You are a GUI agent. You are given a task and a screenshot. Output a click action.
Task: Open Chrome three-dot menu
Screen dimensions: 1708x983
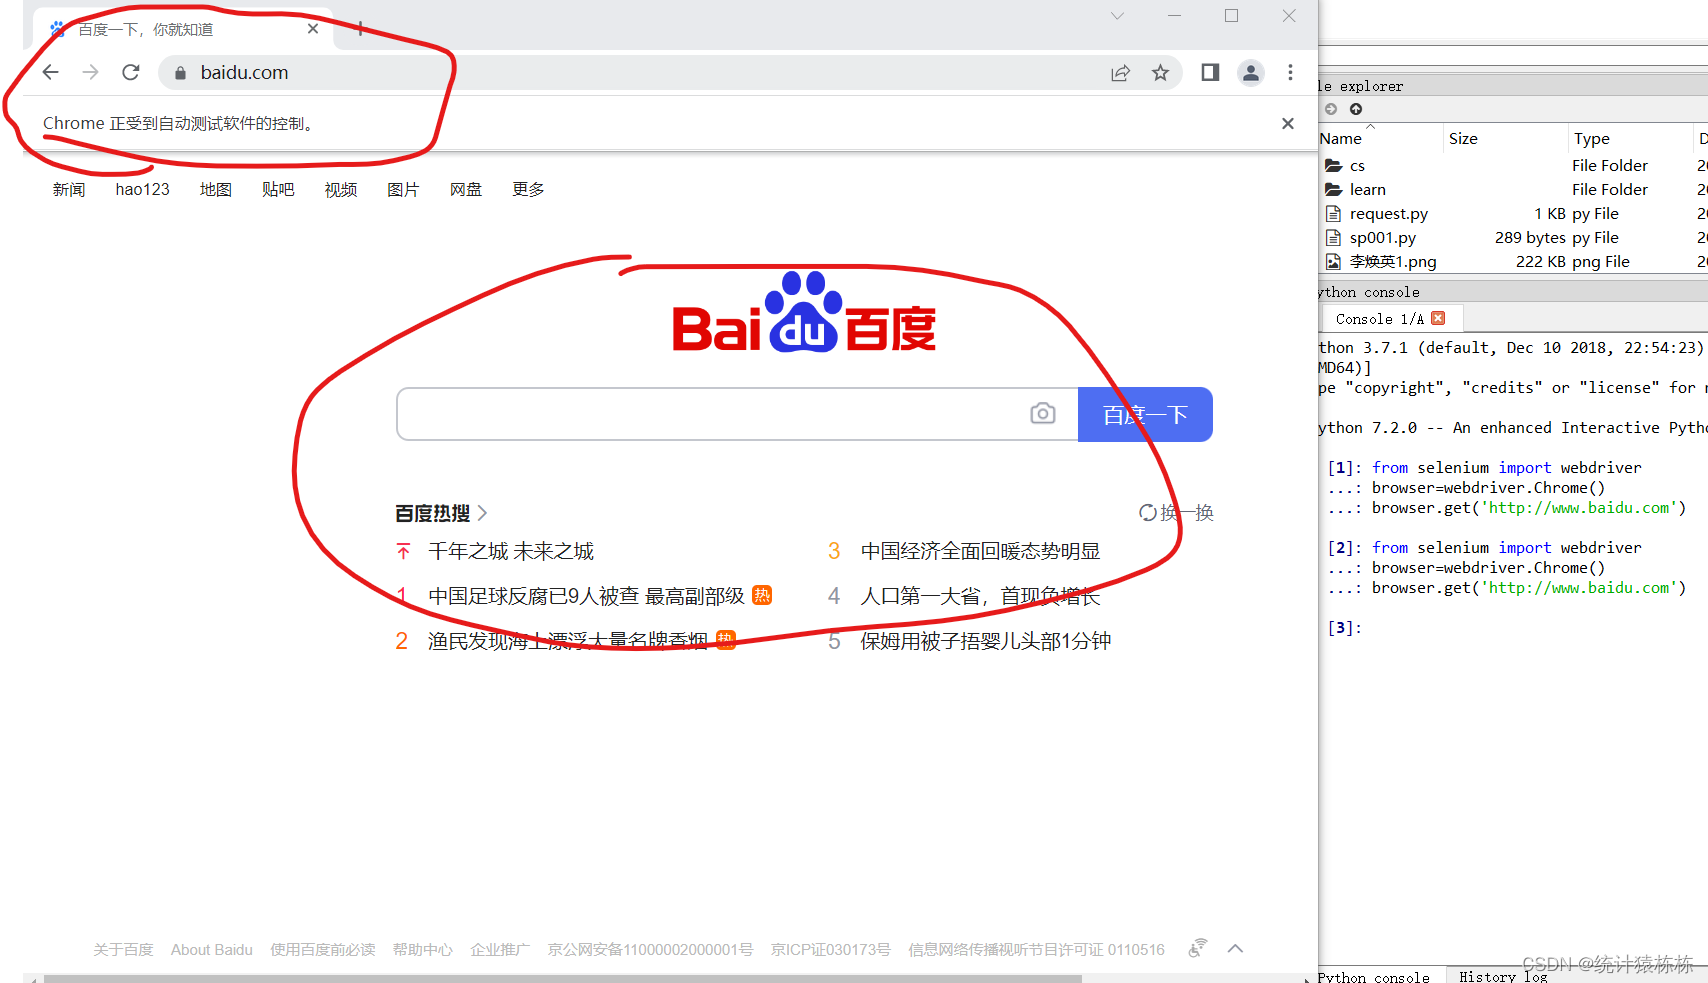(1290, 72)
